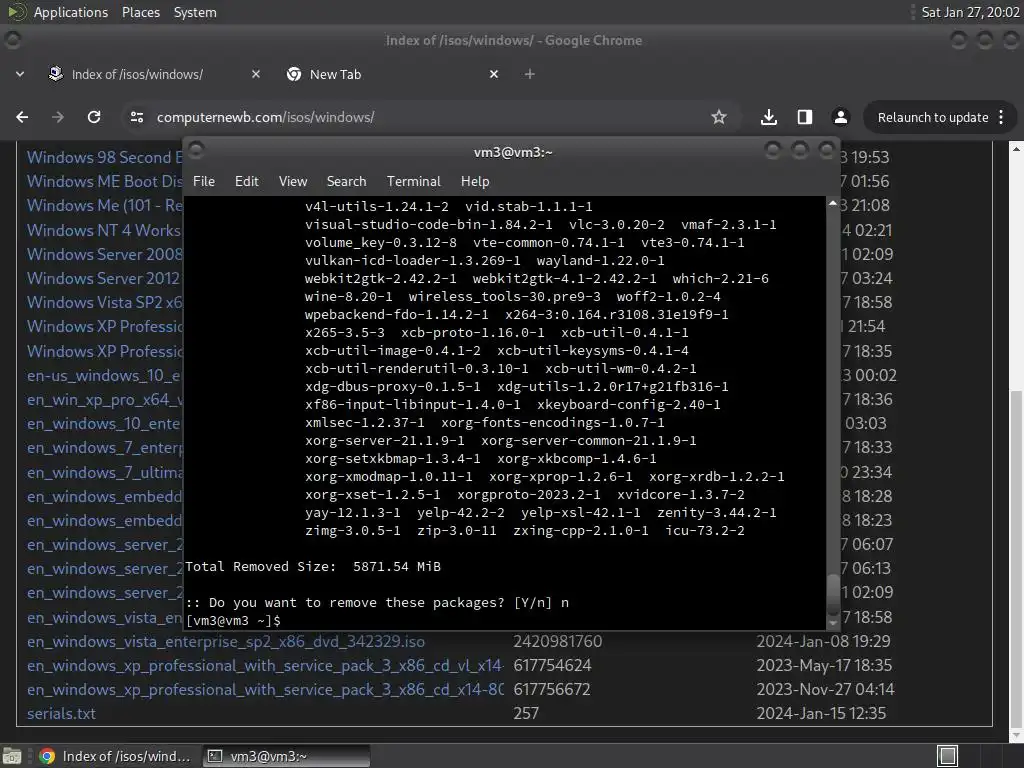Open terminal Terminal menu

(413, 181)
